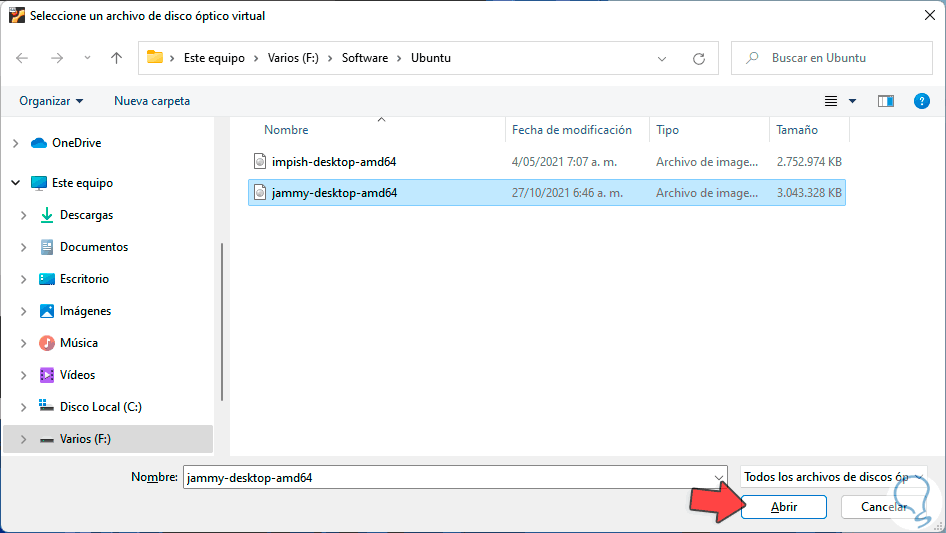Viewport: 946px width, 533px height.
Task: Expand the Vídeos tree node
Action: click(x=24, y=375)
